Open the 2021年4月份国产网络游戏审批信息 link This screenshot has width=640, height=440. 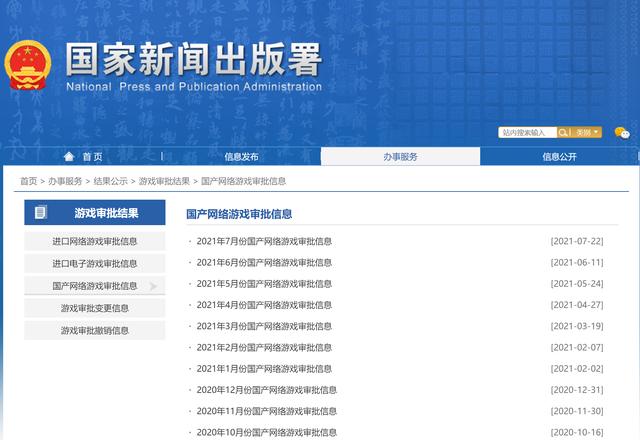(264, 305)
